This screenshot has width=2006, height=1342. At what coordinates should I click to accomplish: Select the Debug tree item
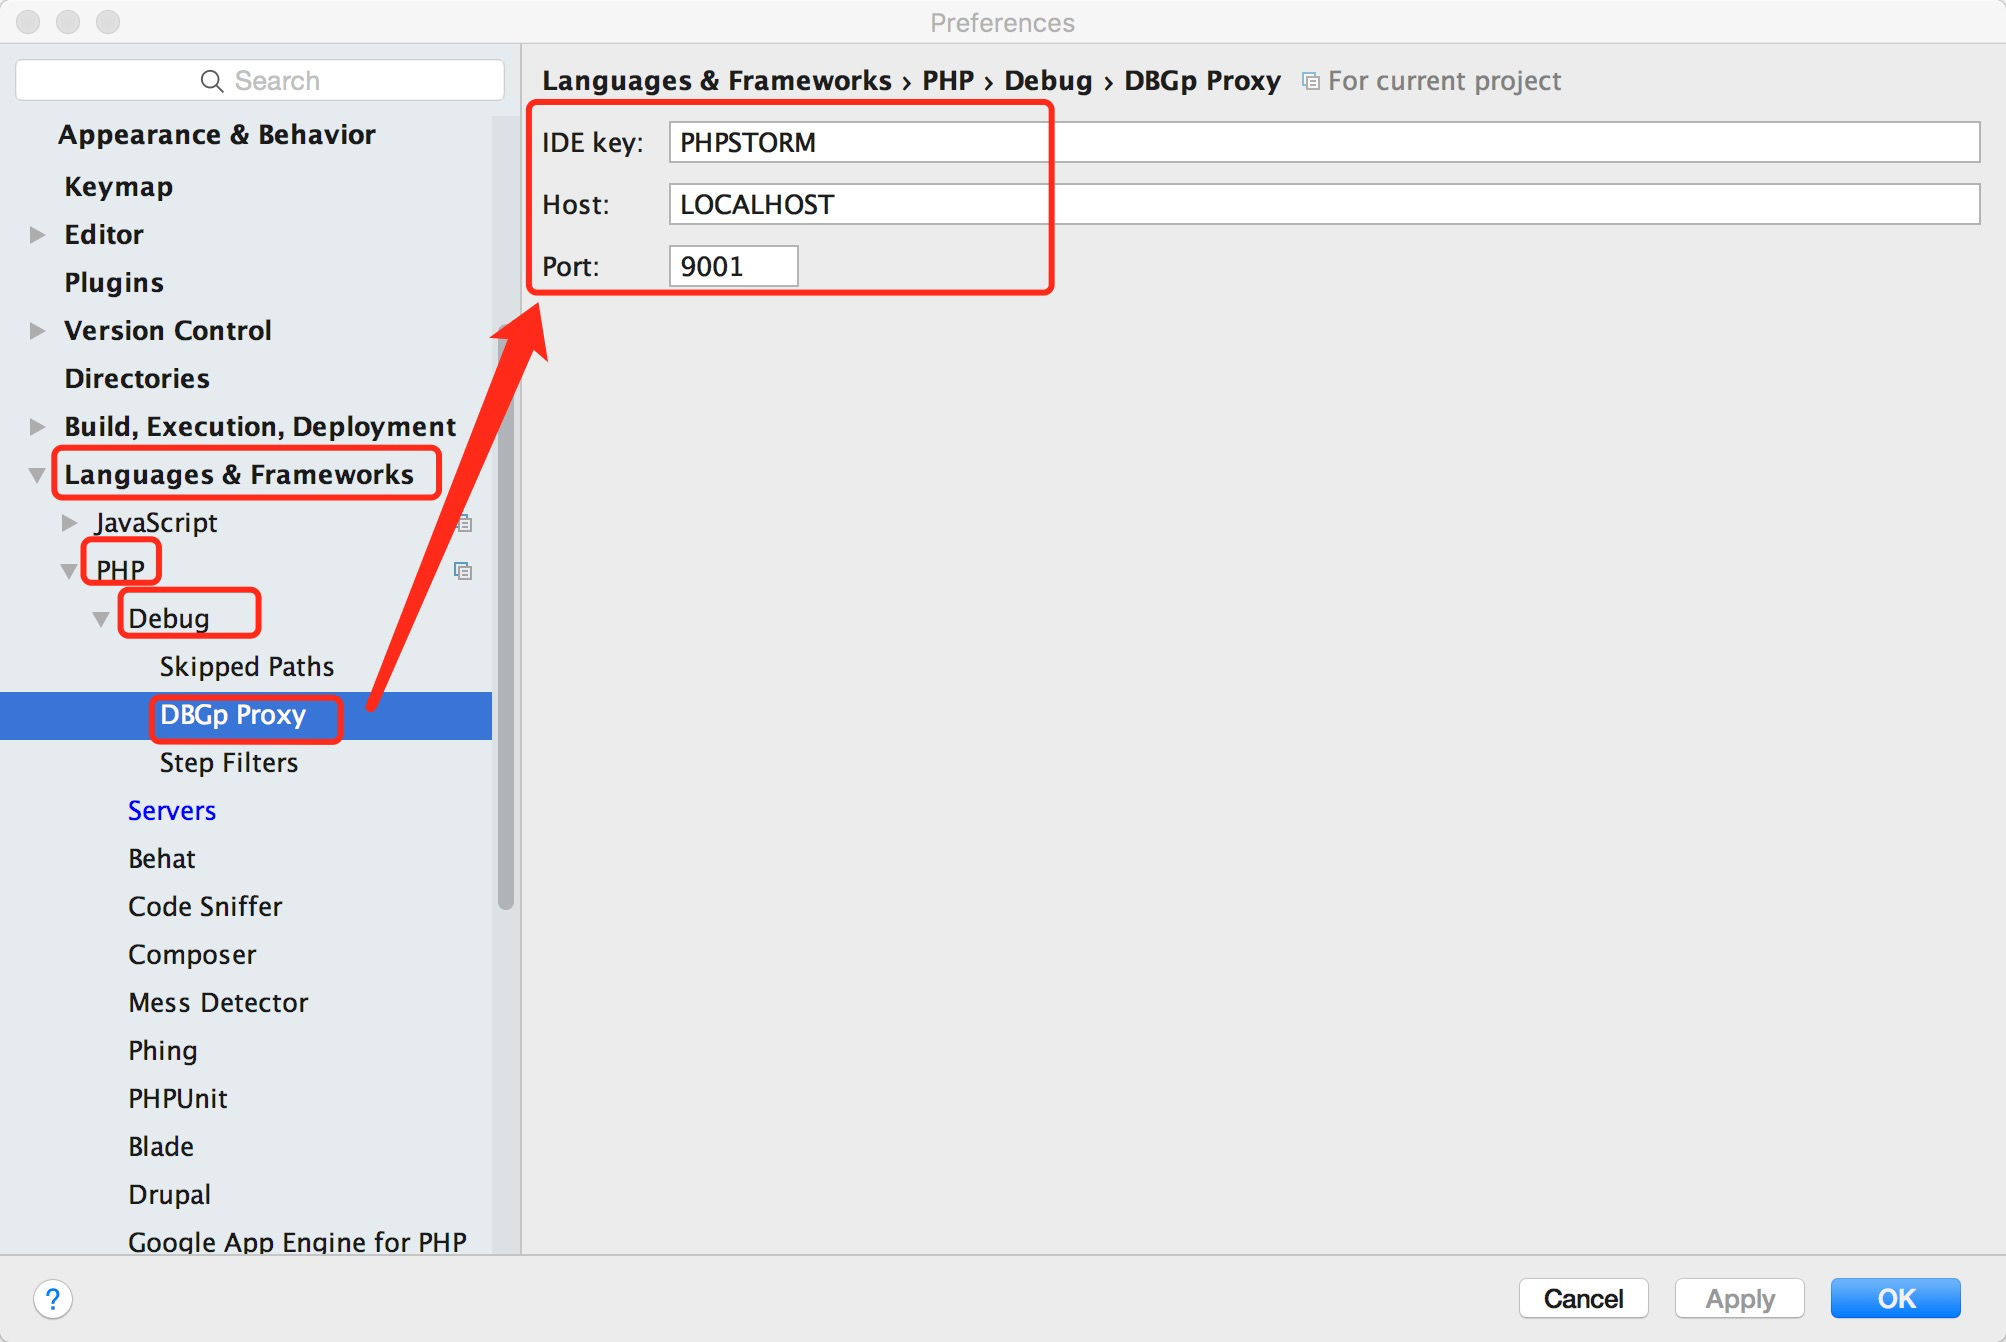coord(169,619)
